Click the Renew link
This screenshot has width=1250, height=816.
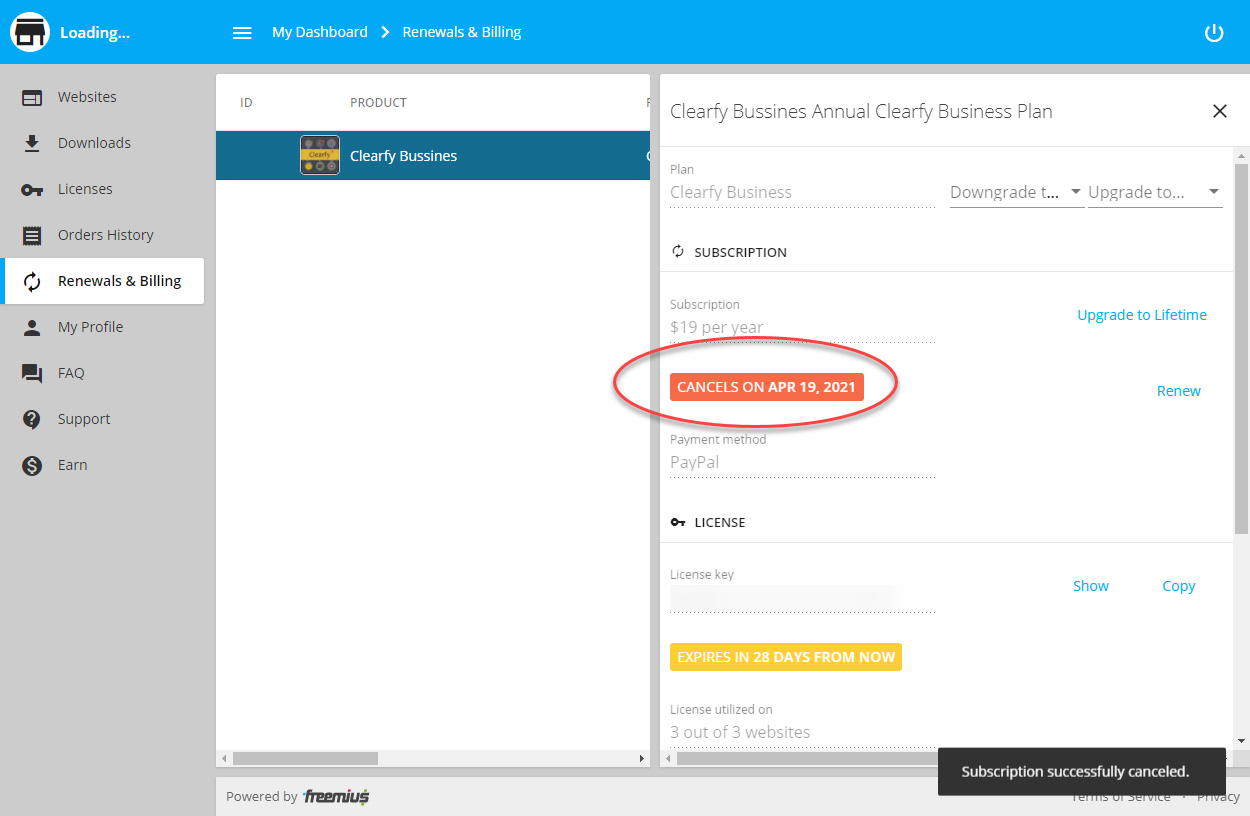[1179, 391]
